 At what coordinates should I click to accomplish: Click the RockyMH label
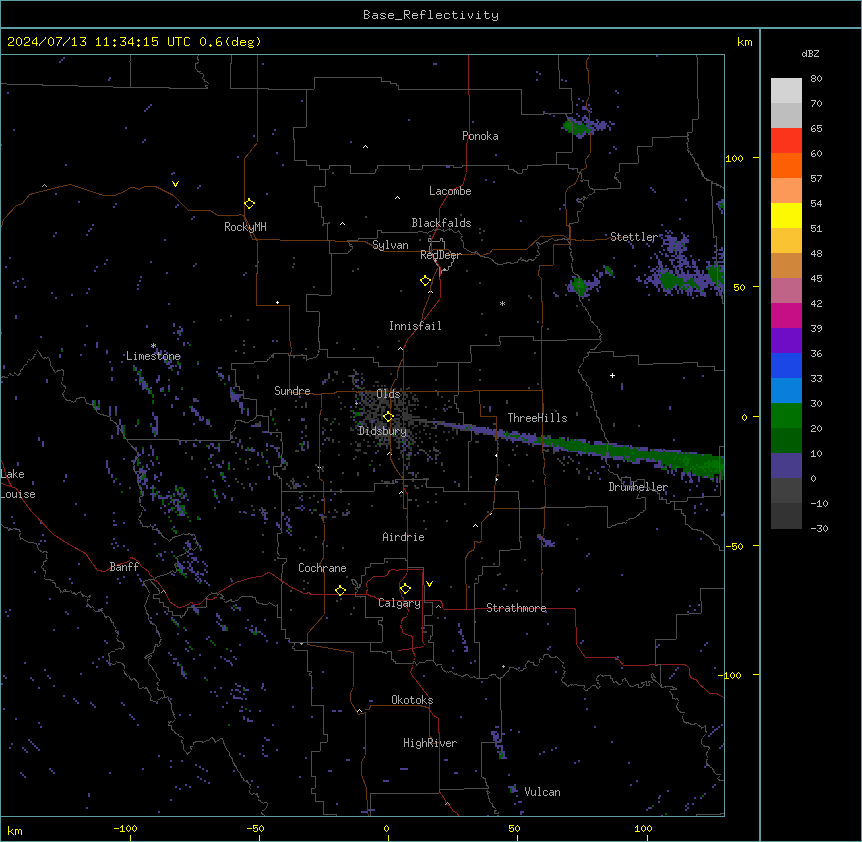coord(245,227)
